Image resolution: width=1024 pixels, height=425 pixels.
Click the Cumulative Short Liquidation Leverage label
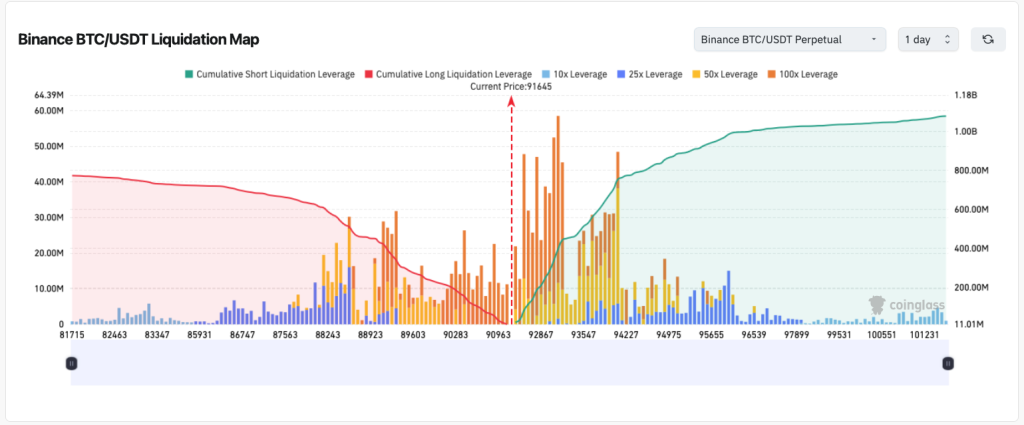(x=275, y=74)
